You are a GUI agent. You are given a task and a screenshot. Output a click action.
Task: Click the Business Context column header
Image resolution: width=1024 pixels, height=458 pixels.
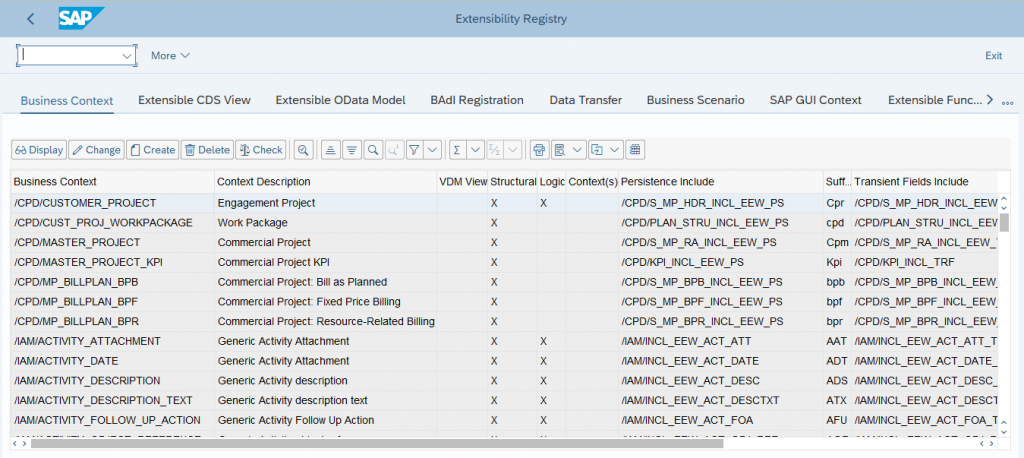(x=112, y=181)
